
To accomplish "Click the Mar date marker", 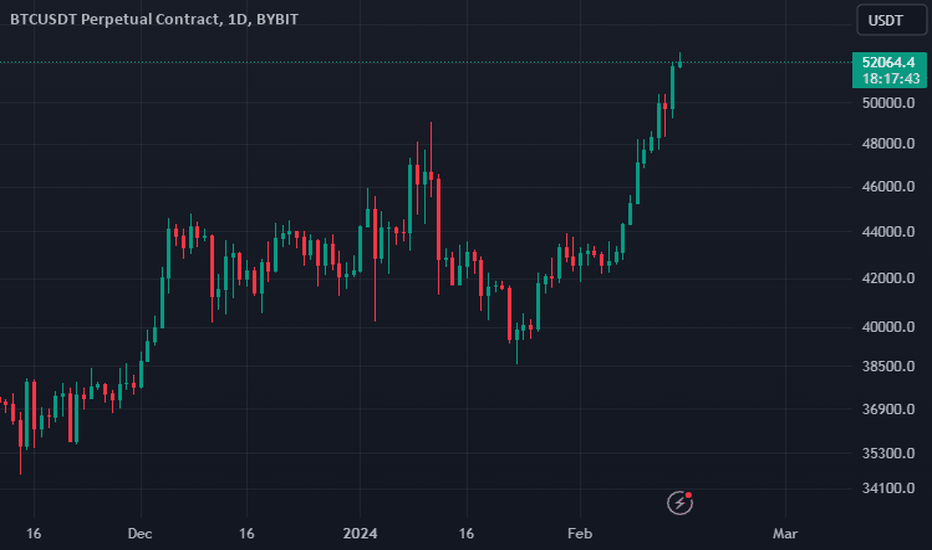I will [x=785, y=533].
